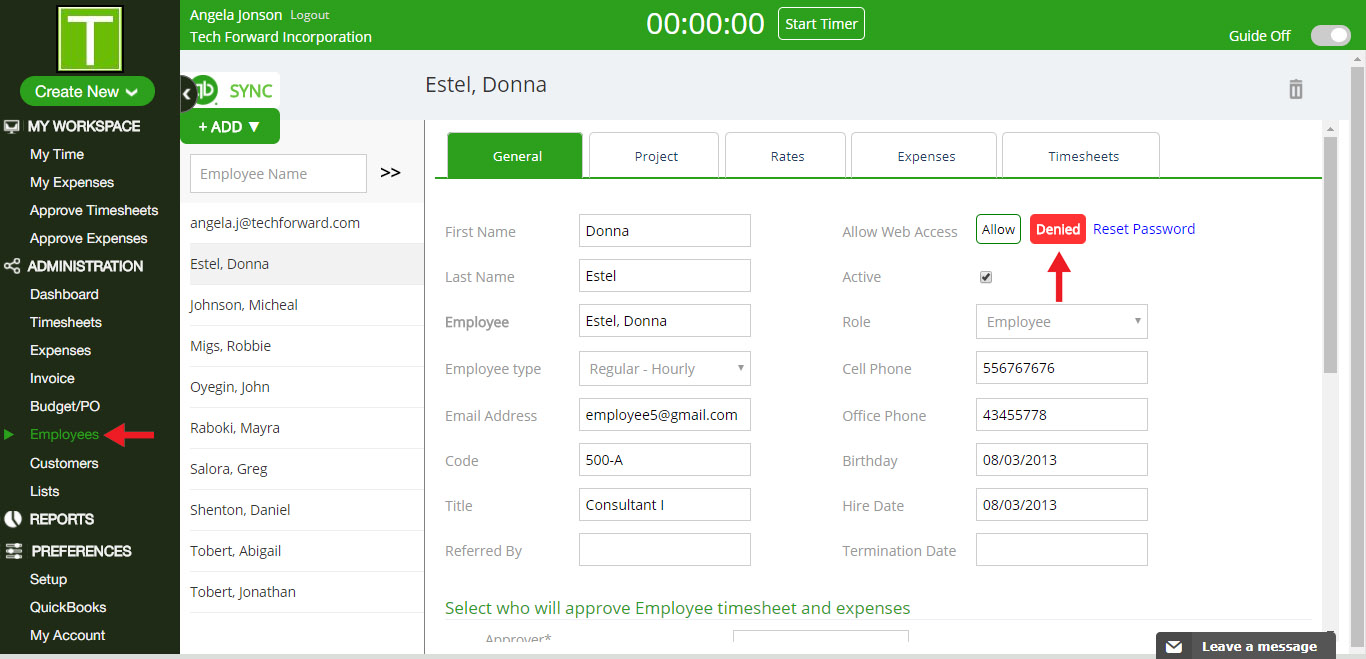
Task: Open the Employee type dropdown
Action: pos(665,369)
